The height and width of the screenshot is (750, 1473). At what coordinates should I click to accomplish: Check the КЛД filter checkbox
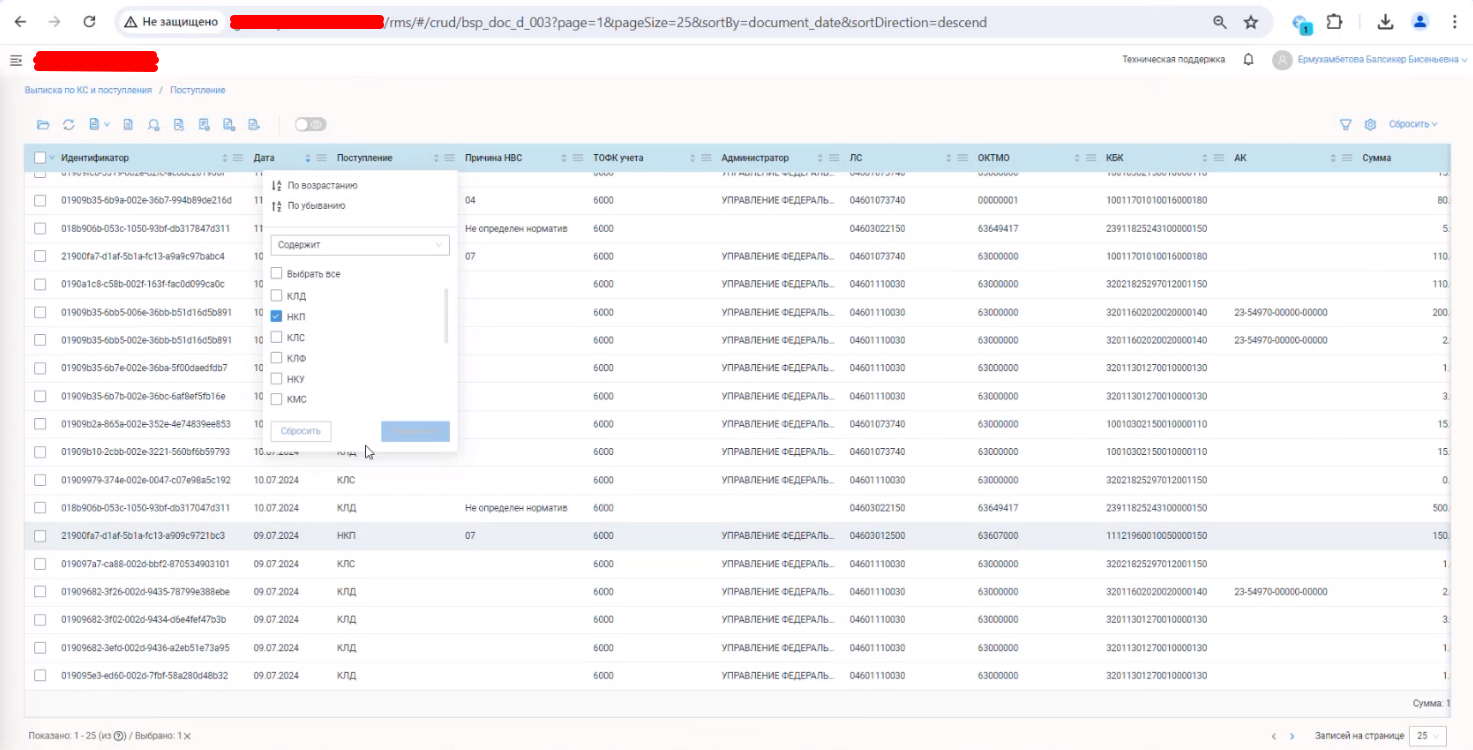coord(276,296)
